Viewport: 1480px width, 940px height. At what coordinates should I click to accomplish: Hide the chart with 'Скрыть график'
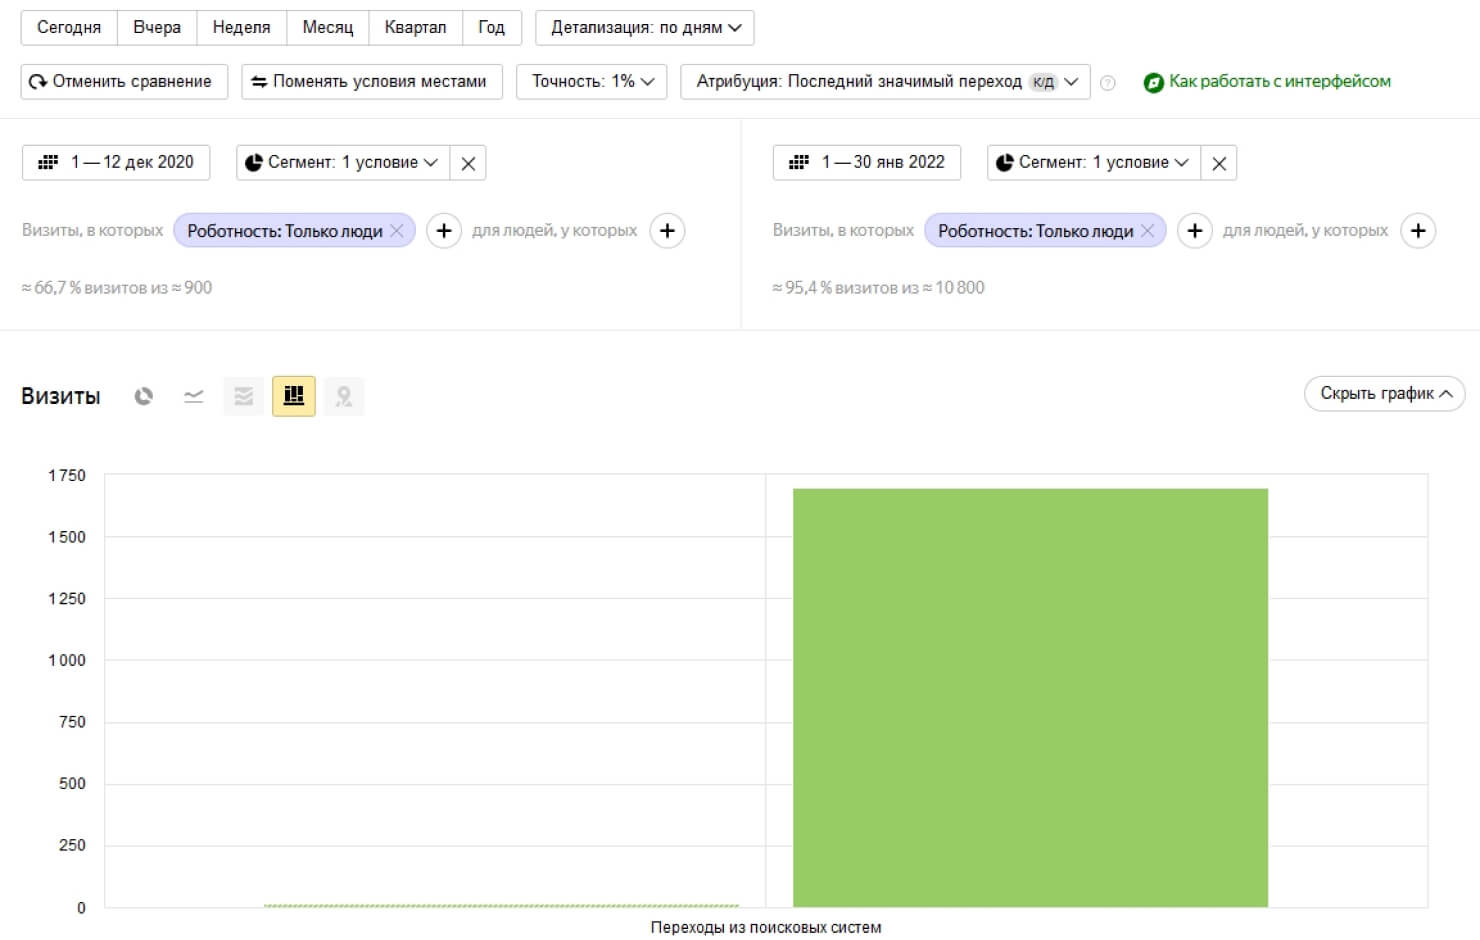coord(1384,394)
